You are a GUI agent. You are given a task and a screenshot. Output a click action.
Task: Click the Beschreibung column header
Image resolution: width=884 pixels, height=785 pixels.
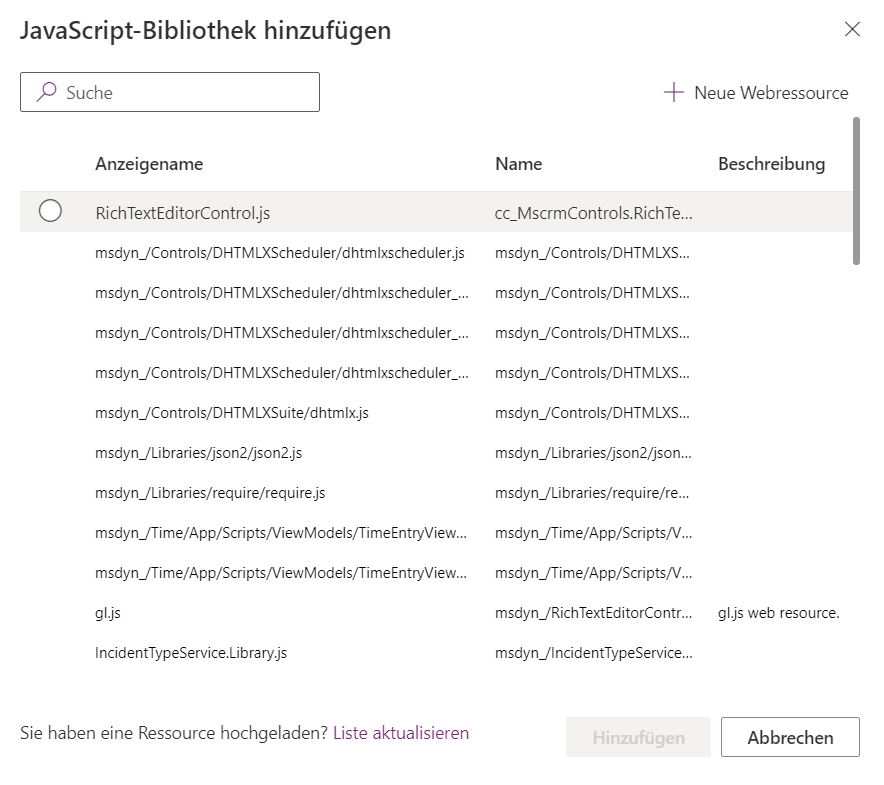coord(771,164)
